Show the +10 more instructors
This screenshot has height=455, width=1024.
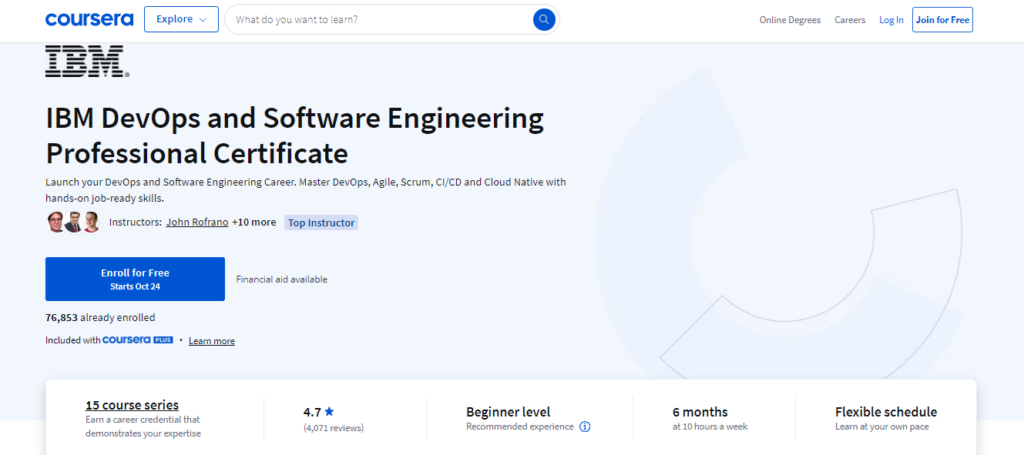click(x=254, y=223)
